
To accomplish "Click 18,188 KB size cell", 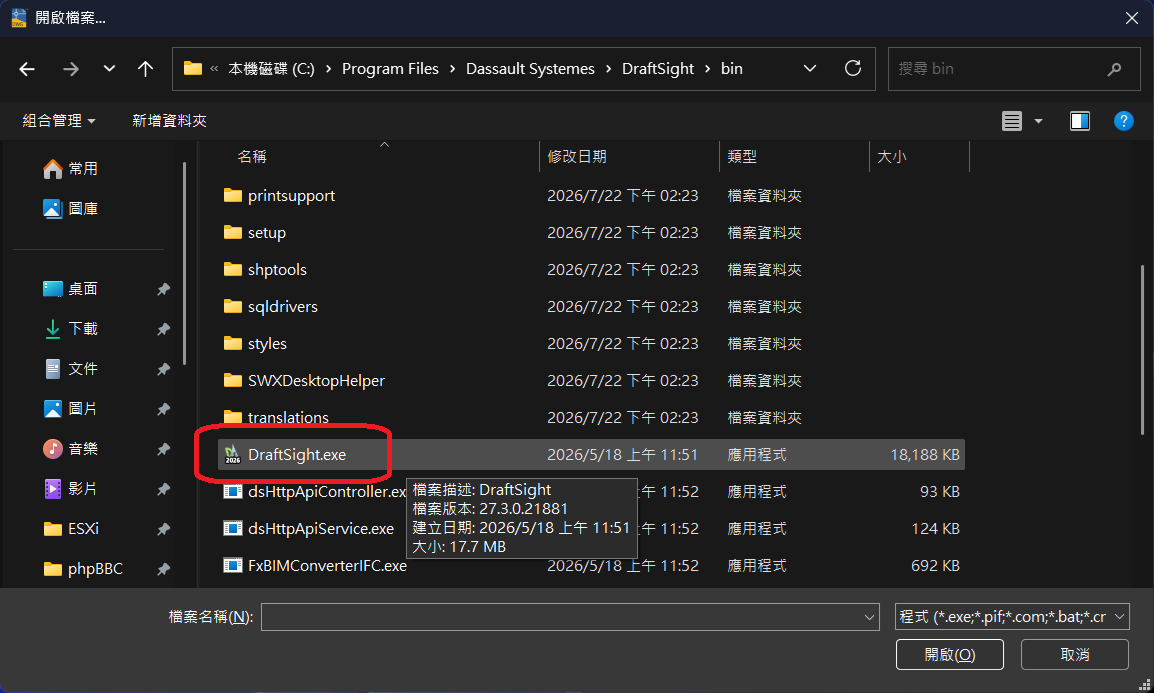I will [924, 455].
